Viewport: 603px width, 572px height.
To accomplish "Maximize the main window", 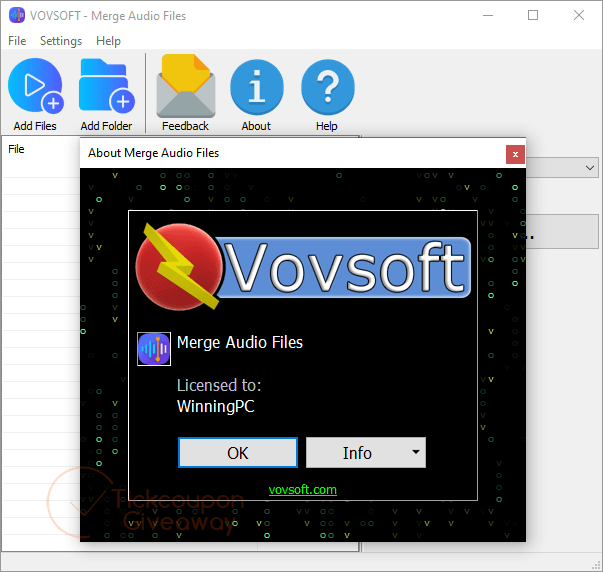I will [533, 15].
